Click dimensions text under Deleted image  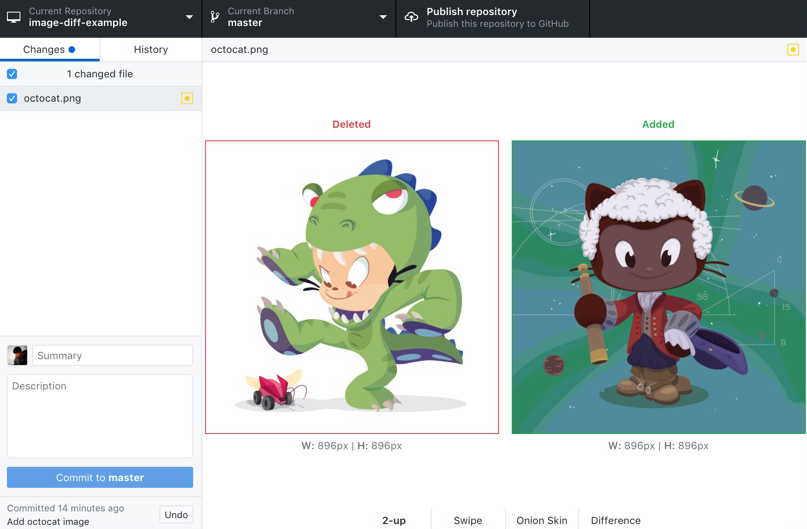tap(352, 446)
